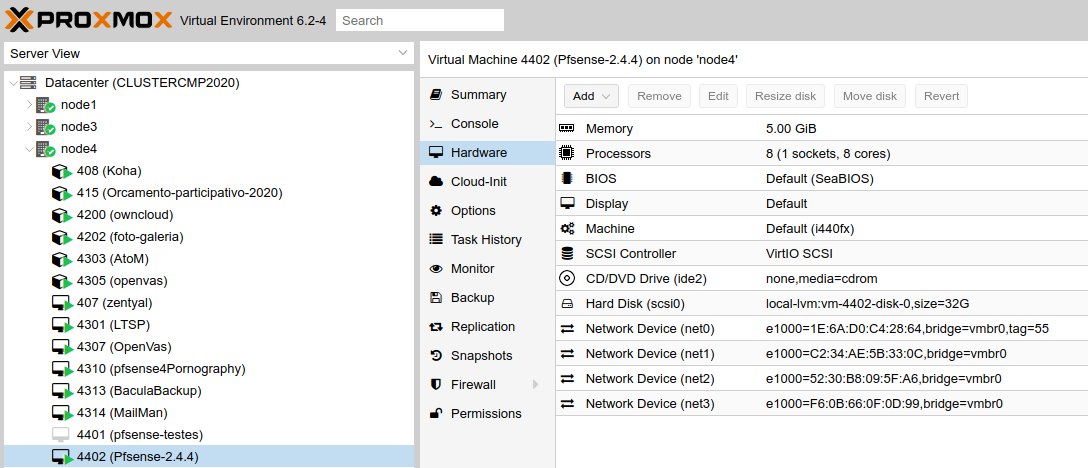This screenshot has width=1088, height=468.
Task: Click the Display monitor icon in hardware list
Action: (x=567, y=203)
